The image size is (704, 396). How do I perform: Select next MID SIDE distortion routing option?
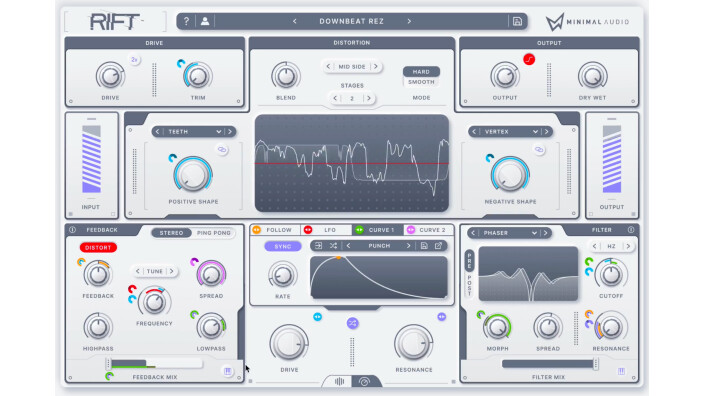click(376, 66)
